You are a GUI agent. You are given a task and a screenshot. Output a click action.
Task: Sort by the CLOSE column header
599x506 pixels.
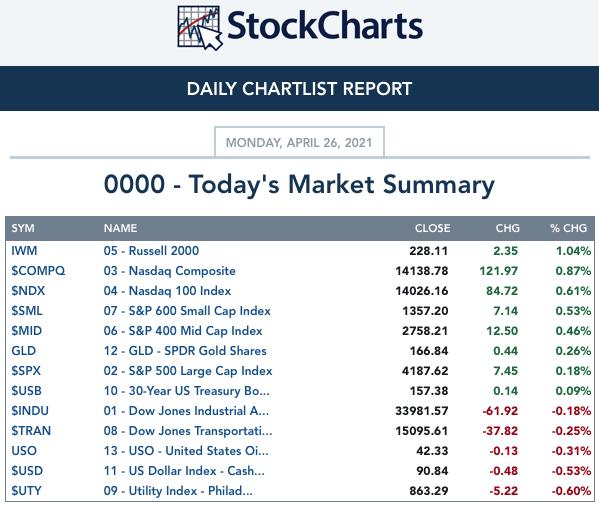(432, 228)
